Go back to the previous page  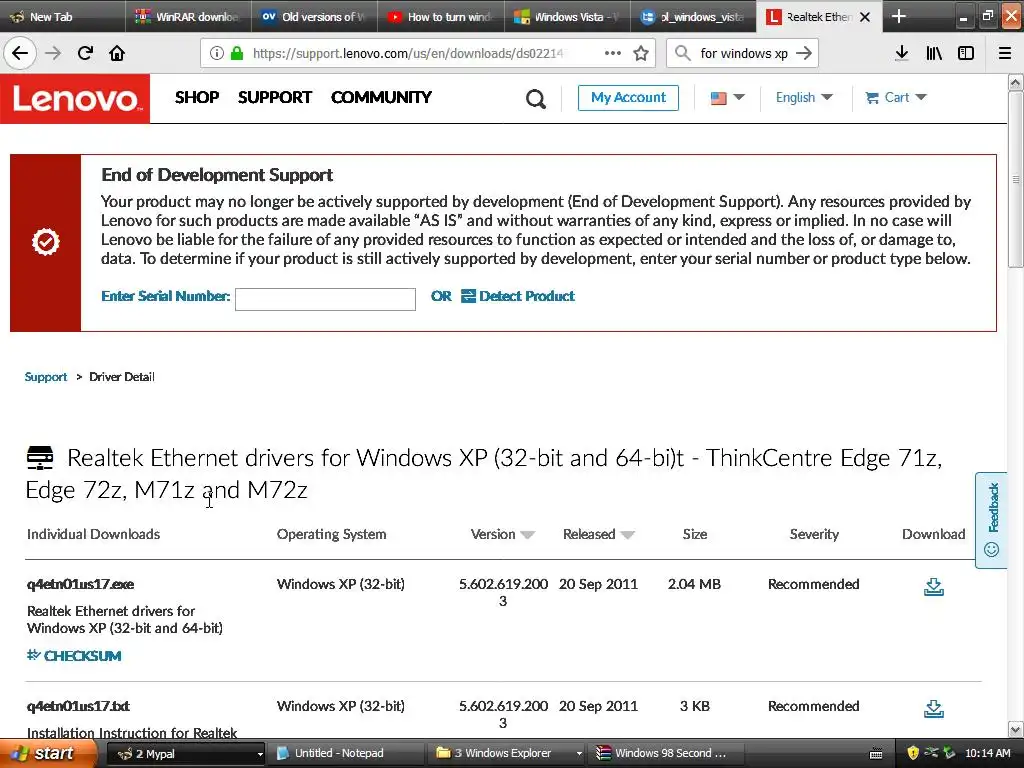[x=20, y=53]
